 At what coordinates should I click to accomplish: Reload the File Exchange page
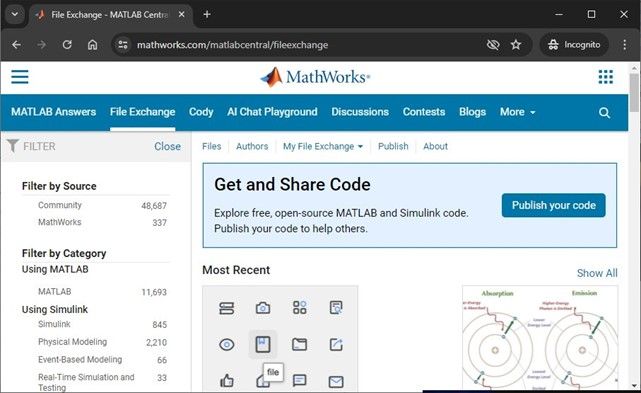coord(67,45)
